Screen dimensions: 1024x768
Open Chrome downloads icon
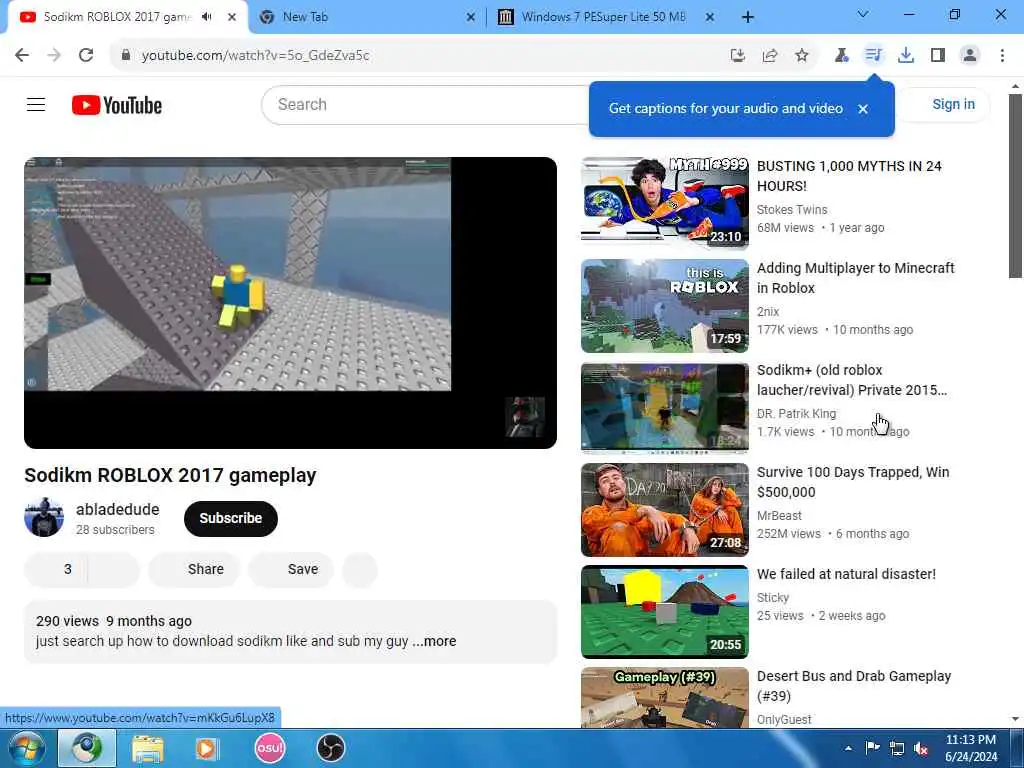click(906, 56)
